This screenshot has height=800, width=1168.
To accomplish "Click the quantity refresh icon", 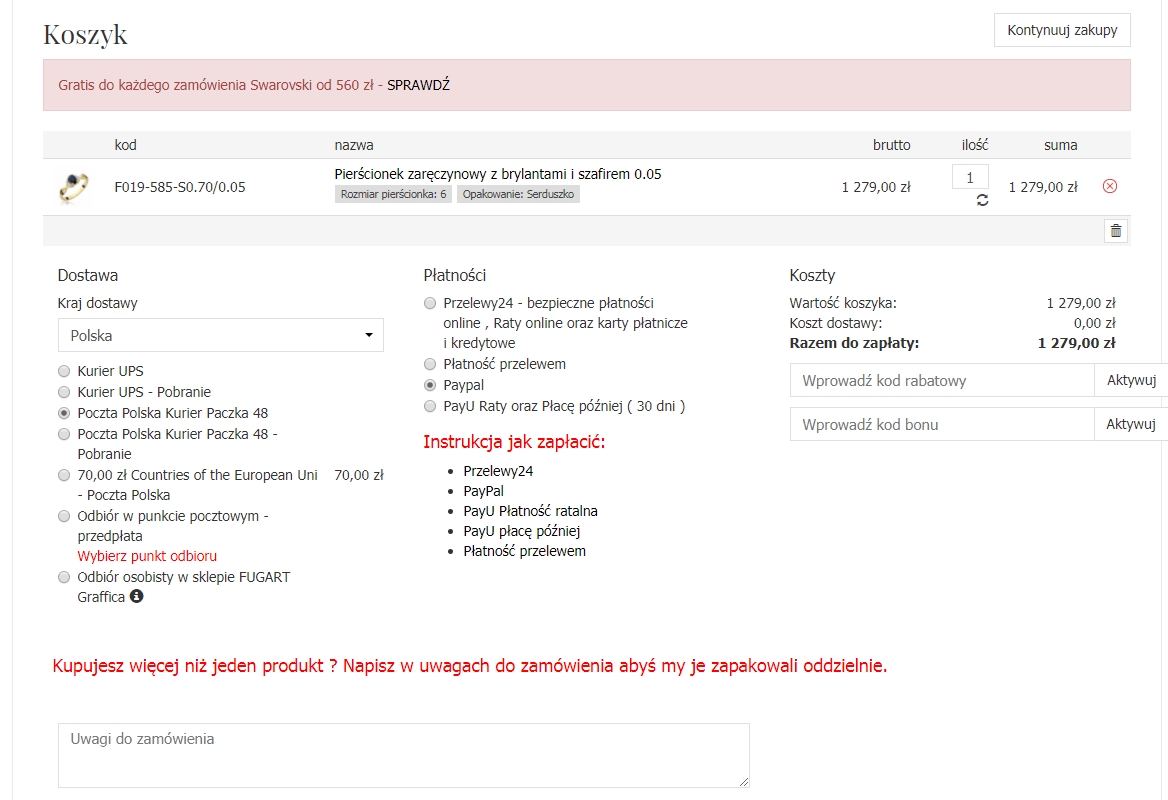I will (982, 200).
